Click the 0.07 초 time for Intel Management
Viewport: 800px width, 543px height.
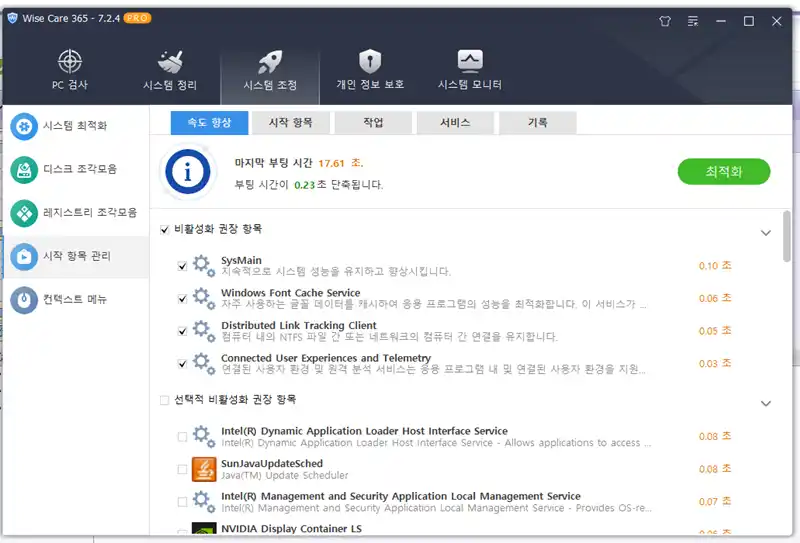715,502
